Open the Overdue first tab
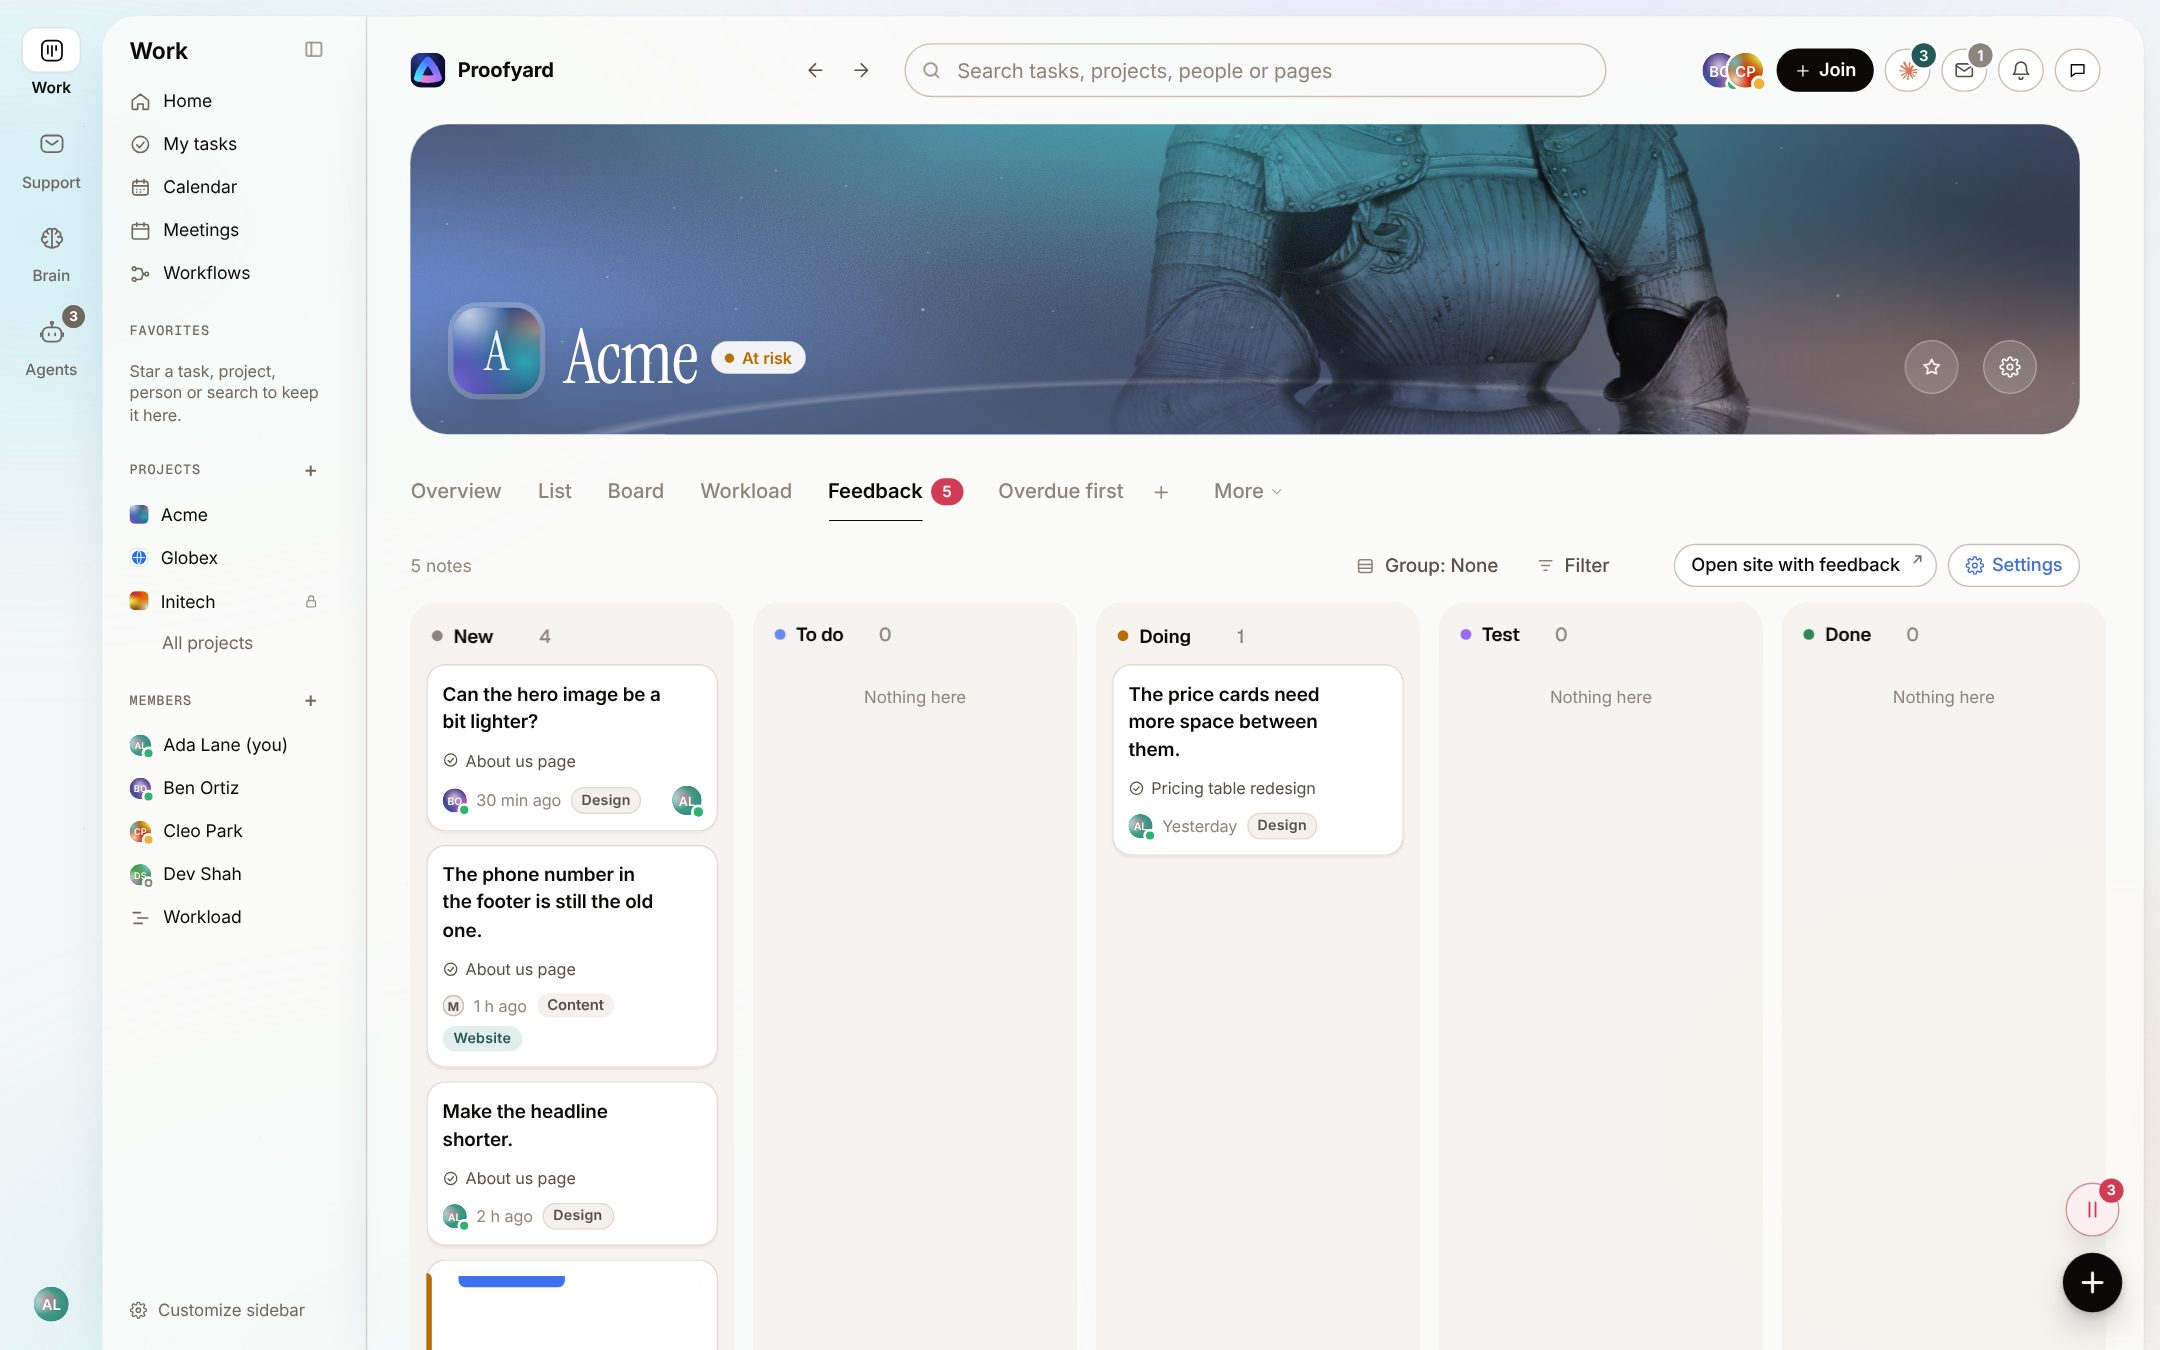Viewport: 2160px width, 1350px height. click(x=1060, y=491)
